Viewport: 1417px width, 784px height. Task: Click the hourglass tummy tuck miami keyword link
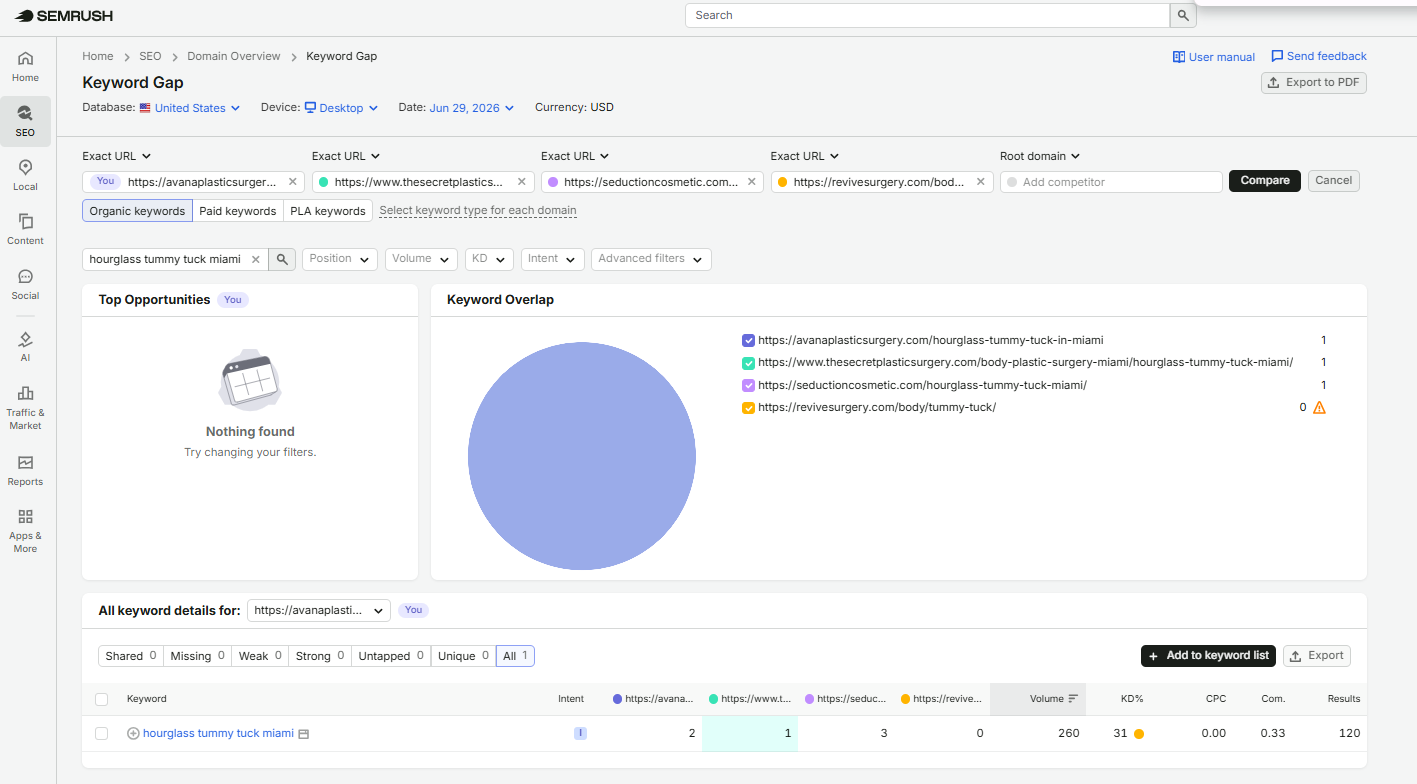[x=218, y=733]
